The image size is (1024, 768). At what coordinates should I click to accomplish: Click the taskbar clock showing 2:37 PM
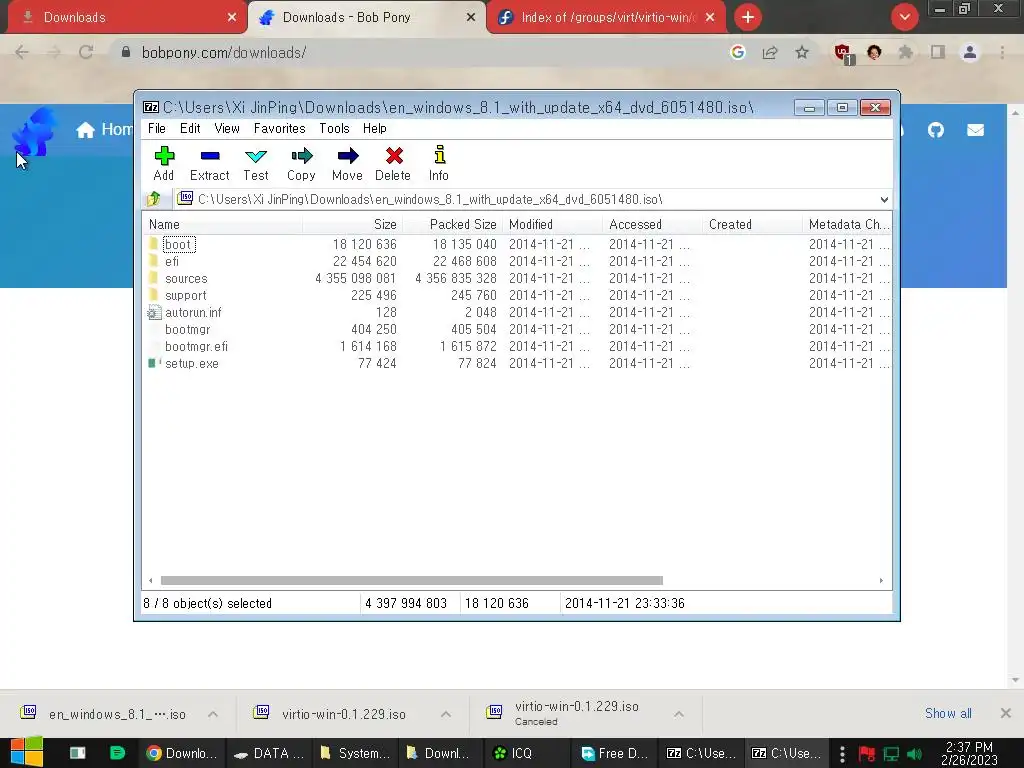tap(969, 753)
